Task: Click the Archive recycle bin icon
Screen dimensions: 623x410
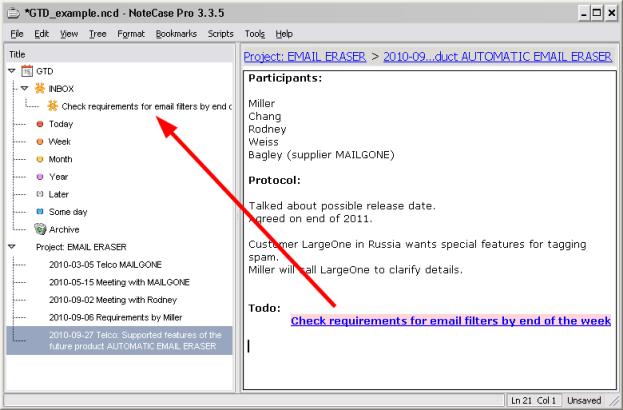Action: click(x=40, y=229)
